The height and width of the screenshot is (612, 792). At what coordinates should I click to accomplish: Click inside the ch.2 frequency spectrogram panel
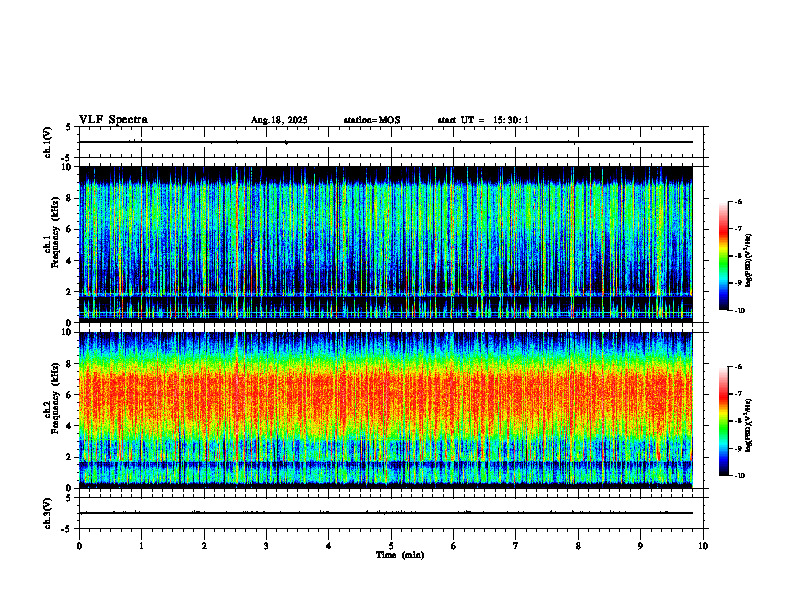click(386, 410)
